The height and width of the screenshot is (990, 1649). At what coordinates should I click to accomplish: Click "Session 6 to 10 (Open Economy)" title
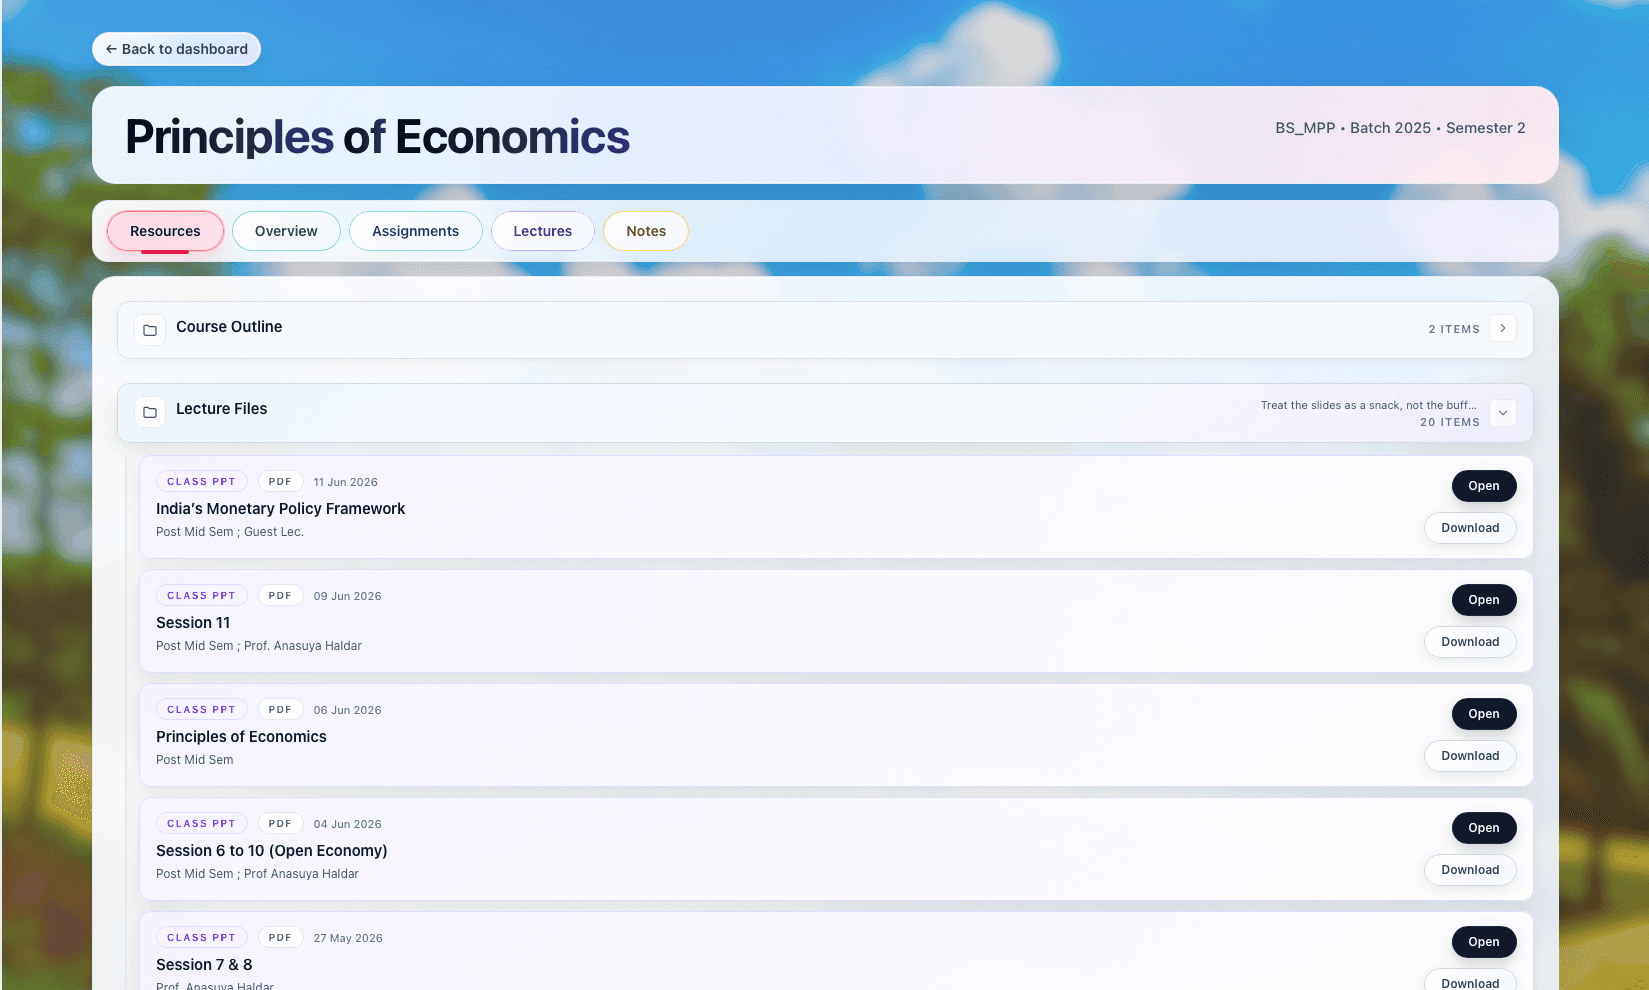(x=271, y=851)
